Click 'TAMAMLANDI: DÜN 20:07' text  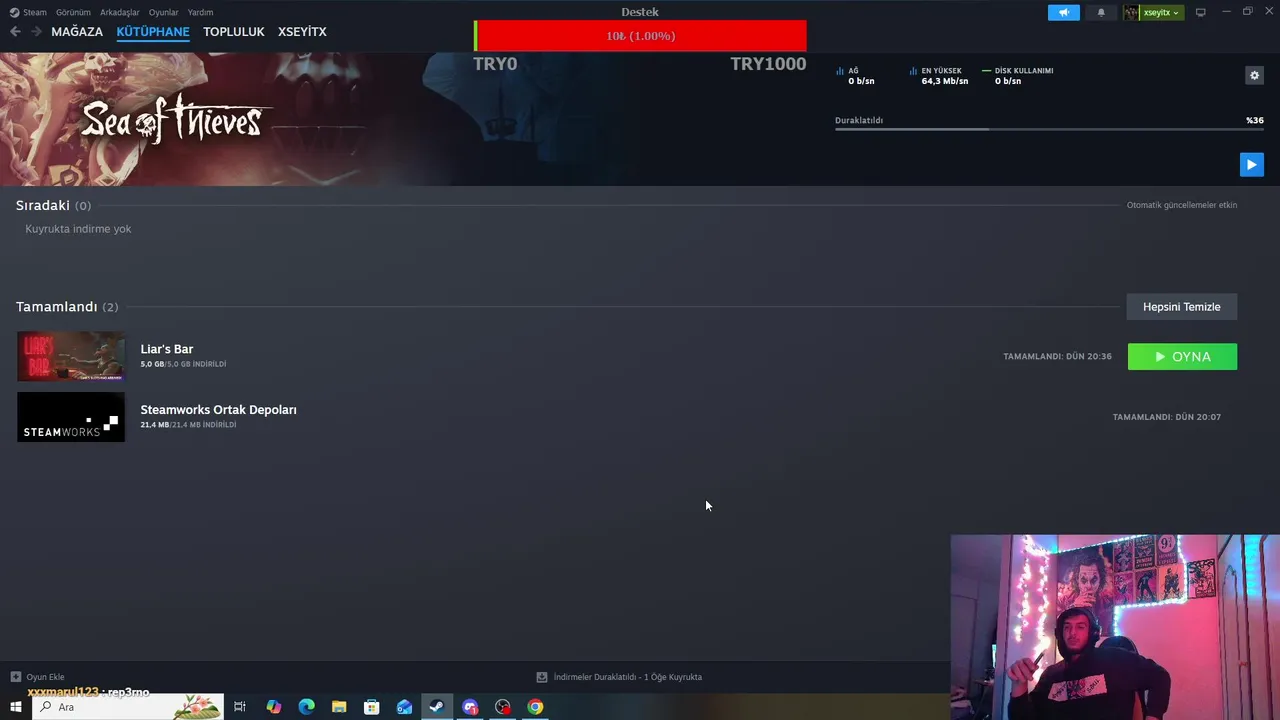click(1167, 417)
